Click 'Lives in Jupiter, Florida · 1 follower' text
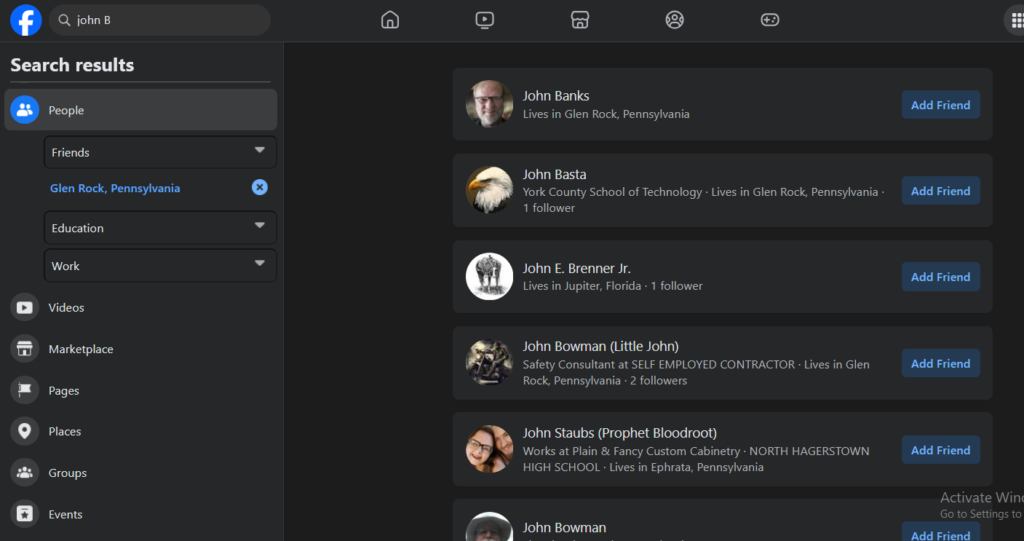The height and width of the screenshot is (541, 1024). [613, 286]
